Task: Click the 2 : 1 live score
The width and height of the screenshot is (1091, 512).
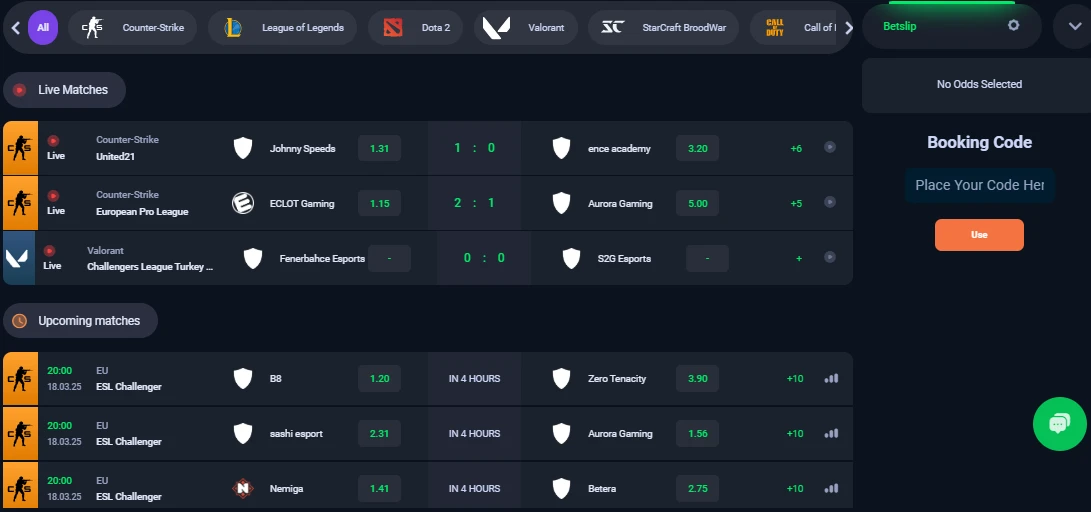Action: coord(475,202)
